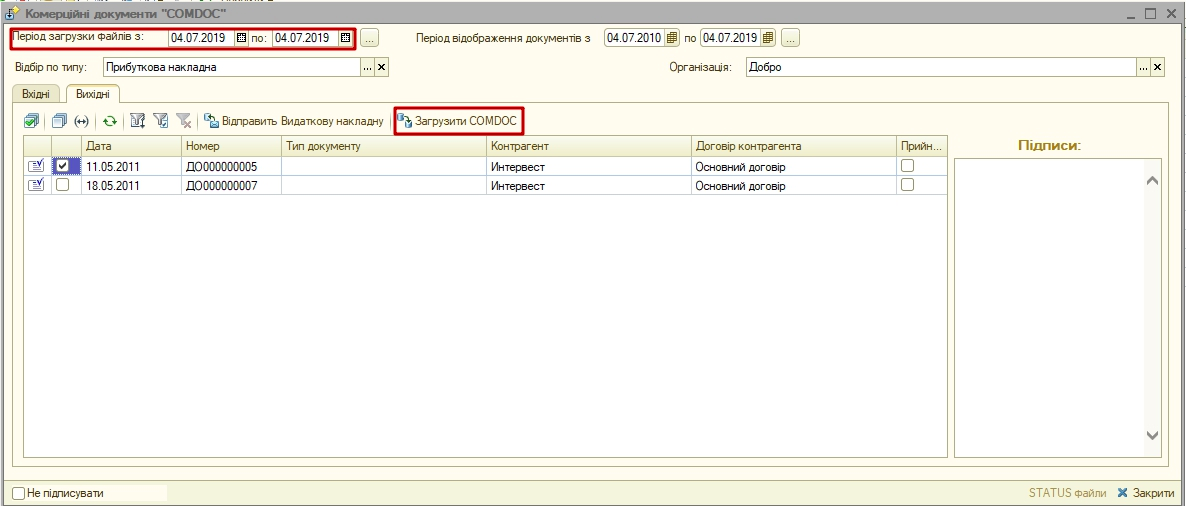Open calendar for display period end date

[x=768, y=38]
